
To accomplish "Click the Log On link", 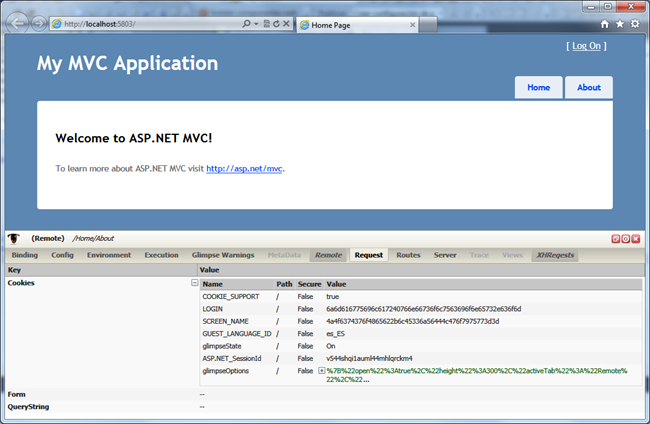I will click(585, 46).
